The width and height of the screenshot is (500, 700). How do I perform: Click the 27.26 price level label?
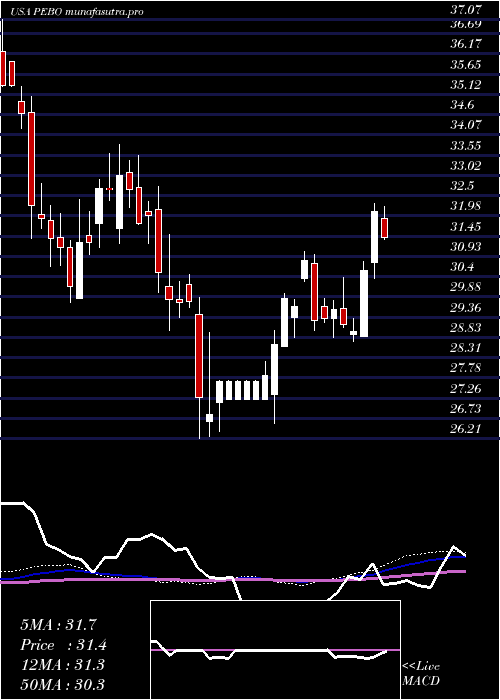[x=466, y=389]
